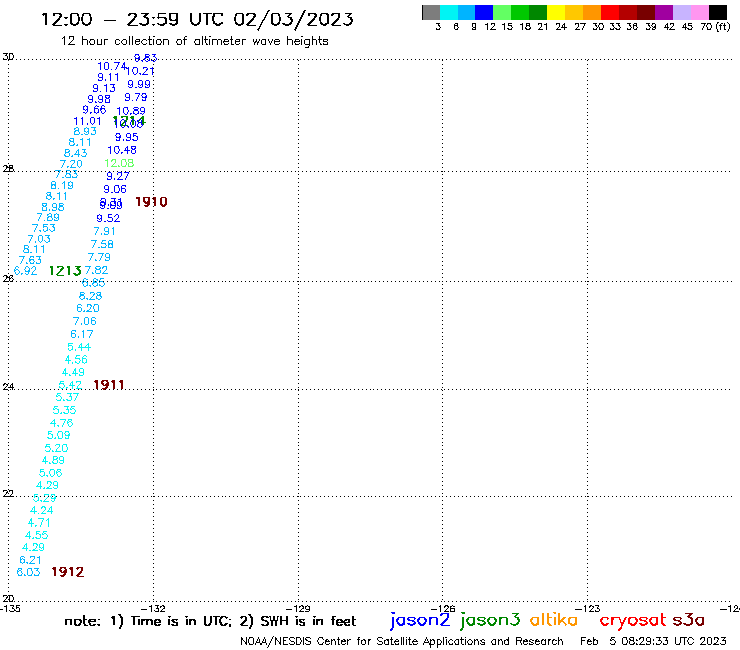Click the '7.91' wave height value
The width and height of the screenshot is (740, 650).
(104, 231)
